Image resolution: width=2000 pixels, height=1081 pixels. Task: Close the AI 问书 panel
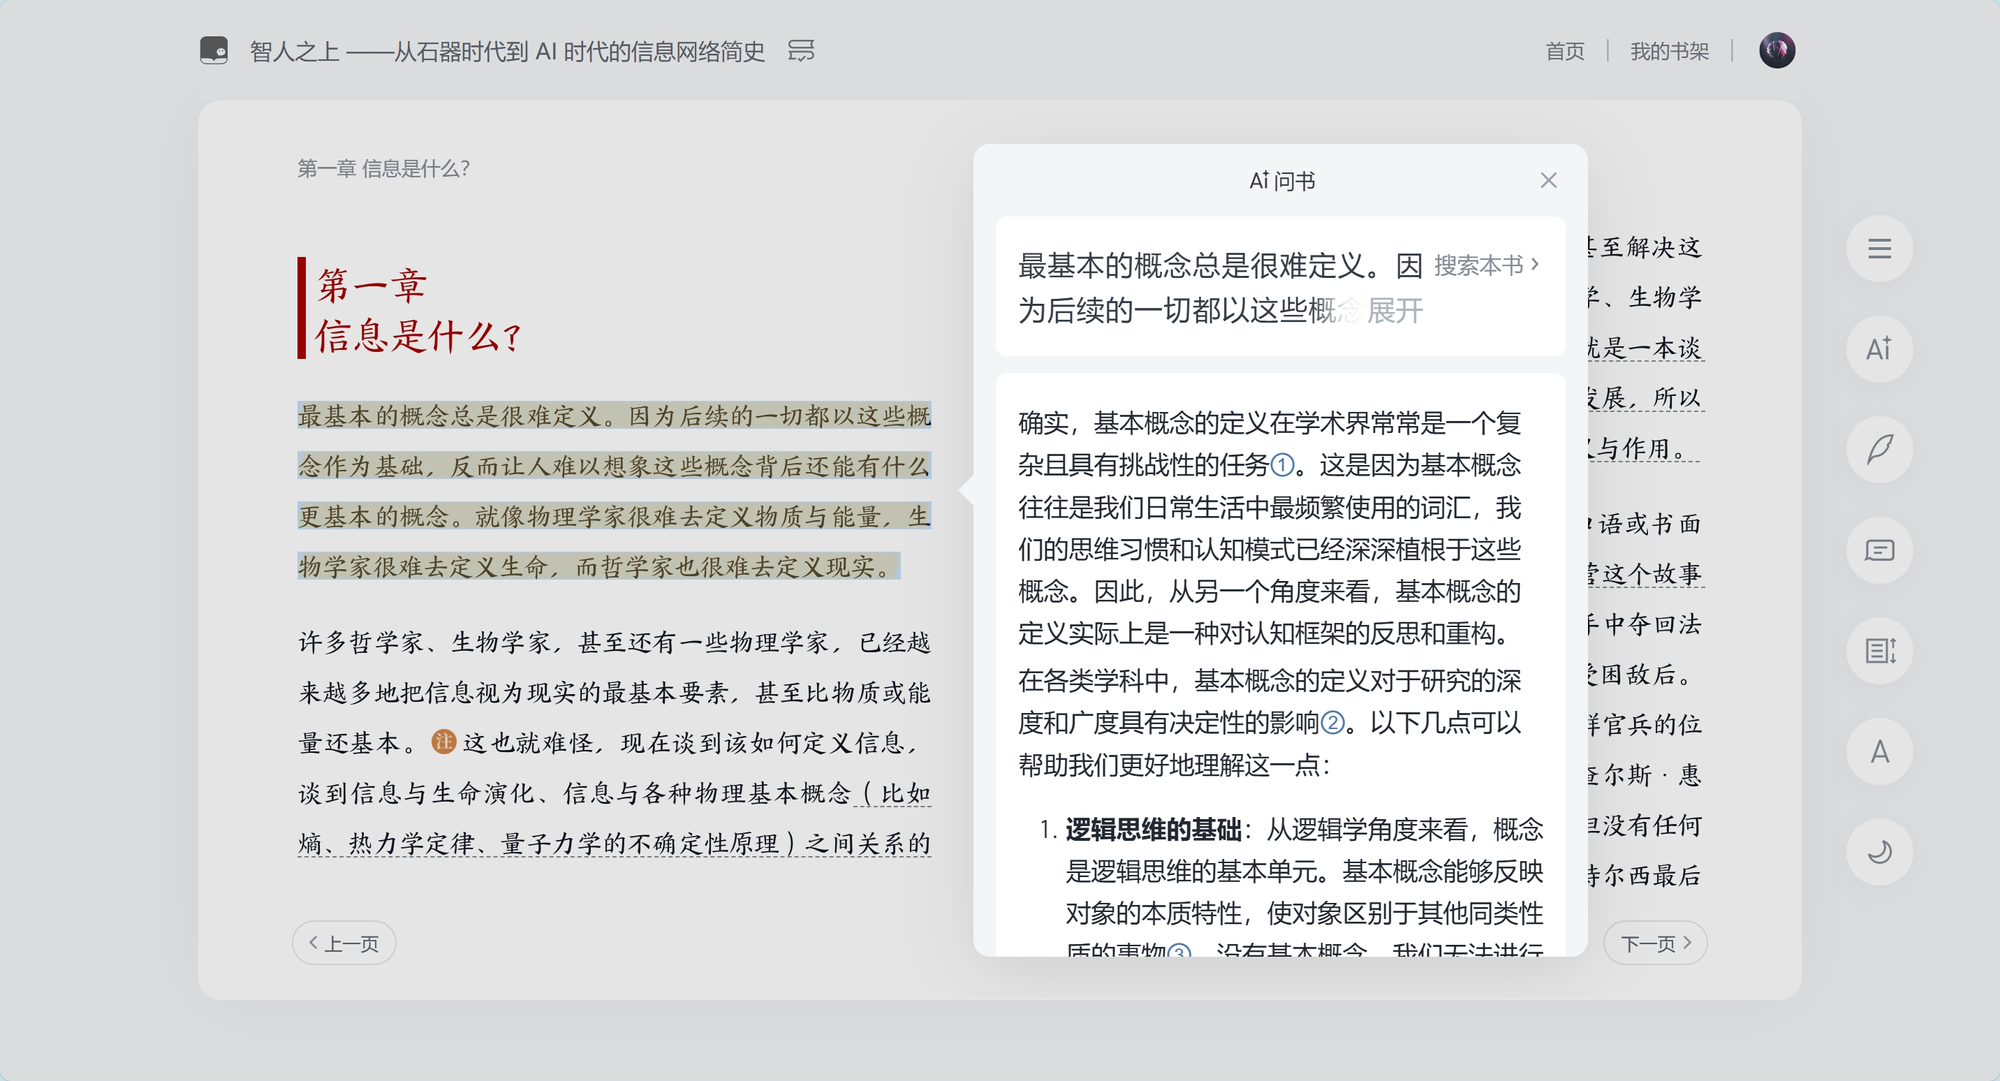pos(1548,180)
